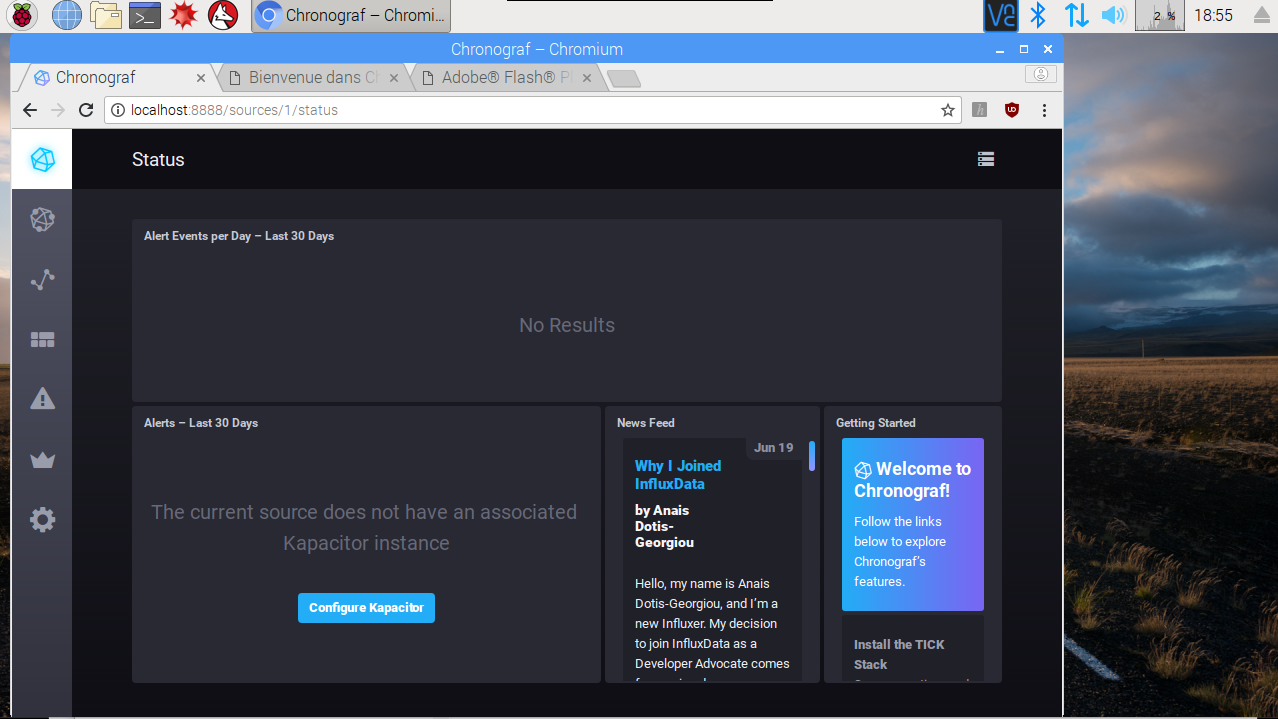Click the Install the TICK Stack link

coord(899,654)
